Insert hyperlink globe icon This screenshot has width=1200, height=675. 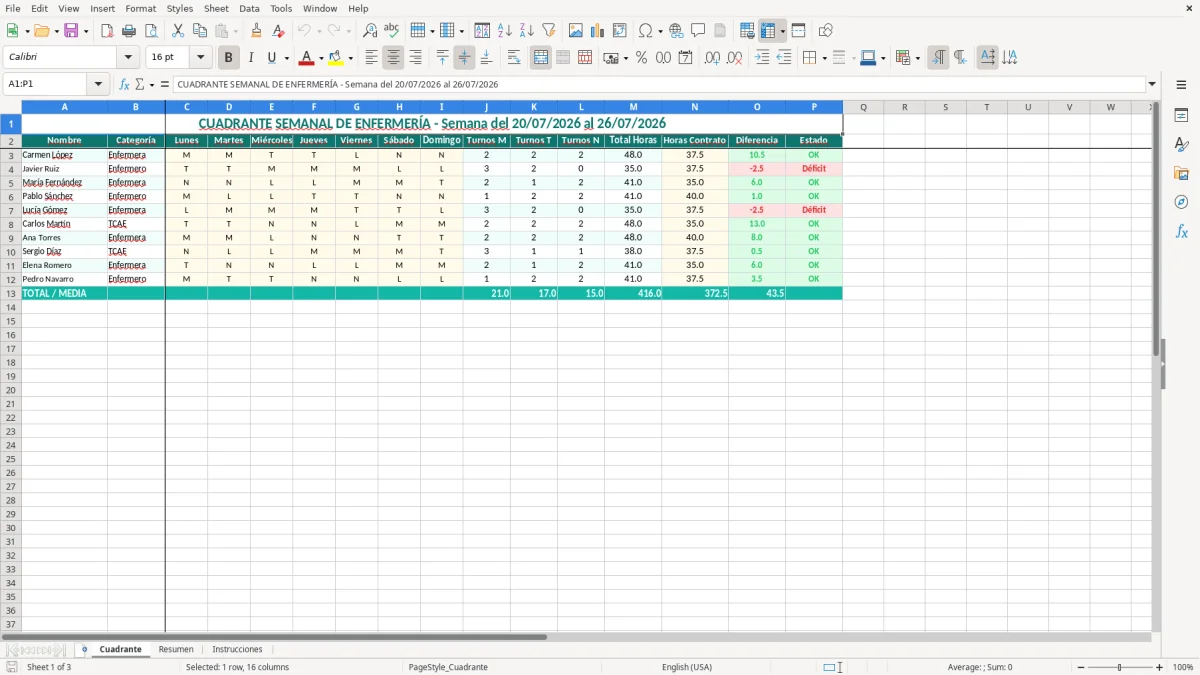[x=676, y=31]
